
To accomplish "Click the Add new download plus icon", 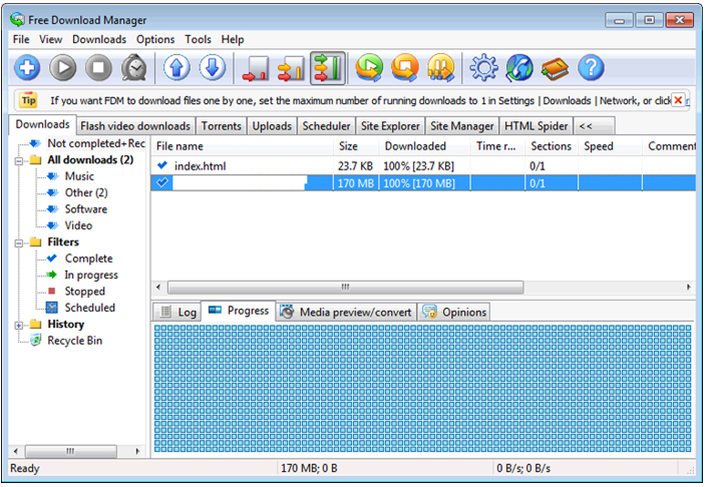I will pos(27,68).
